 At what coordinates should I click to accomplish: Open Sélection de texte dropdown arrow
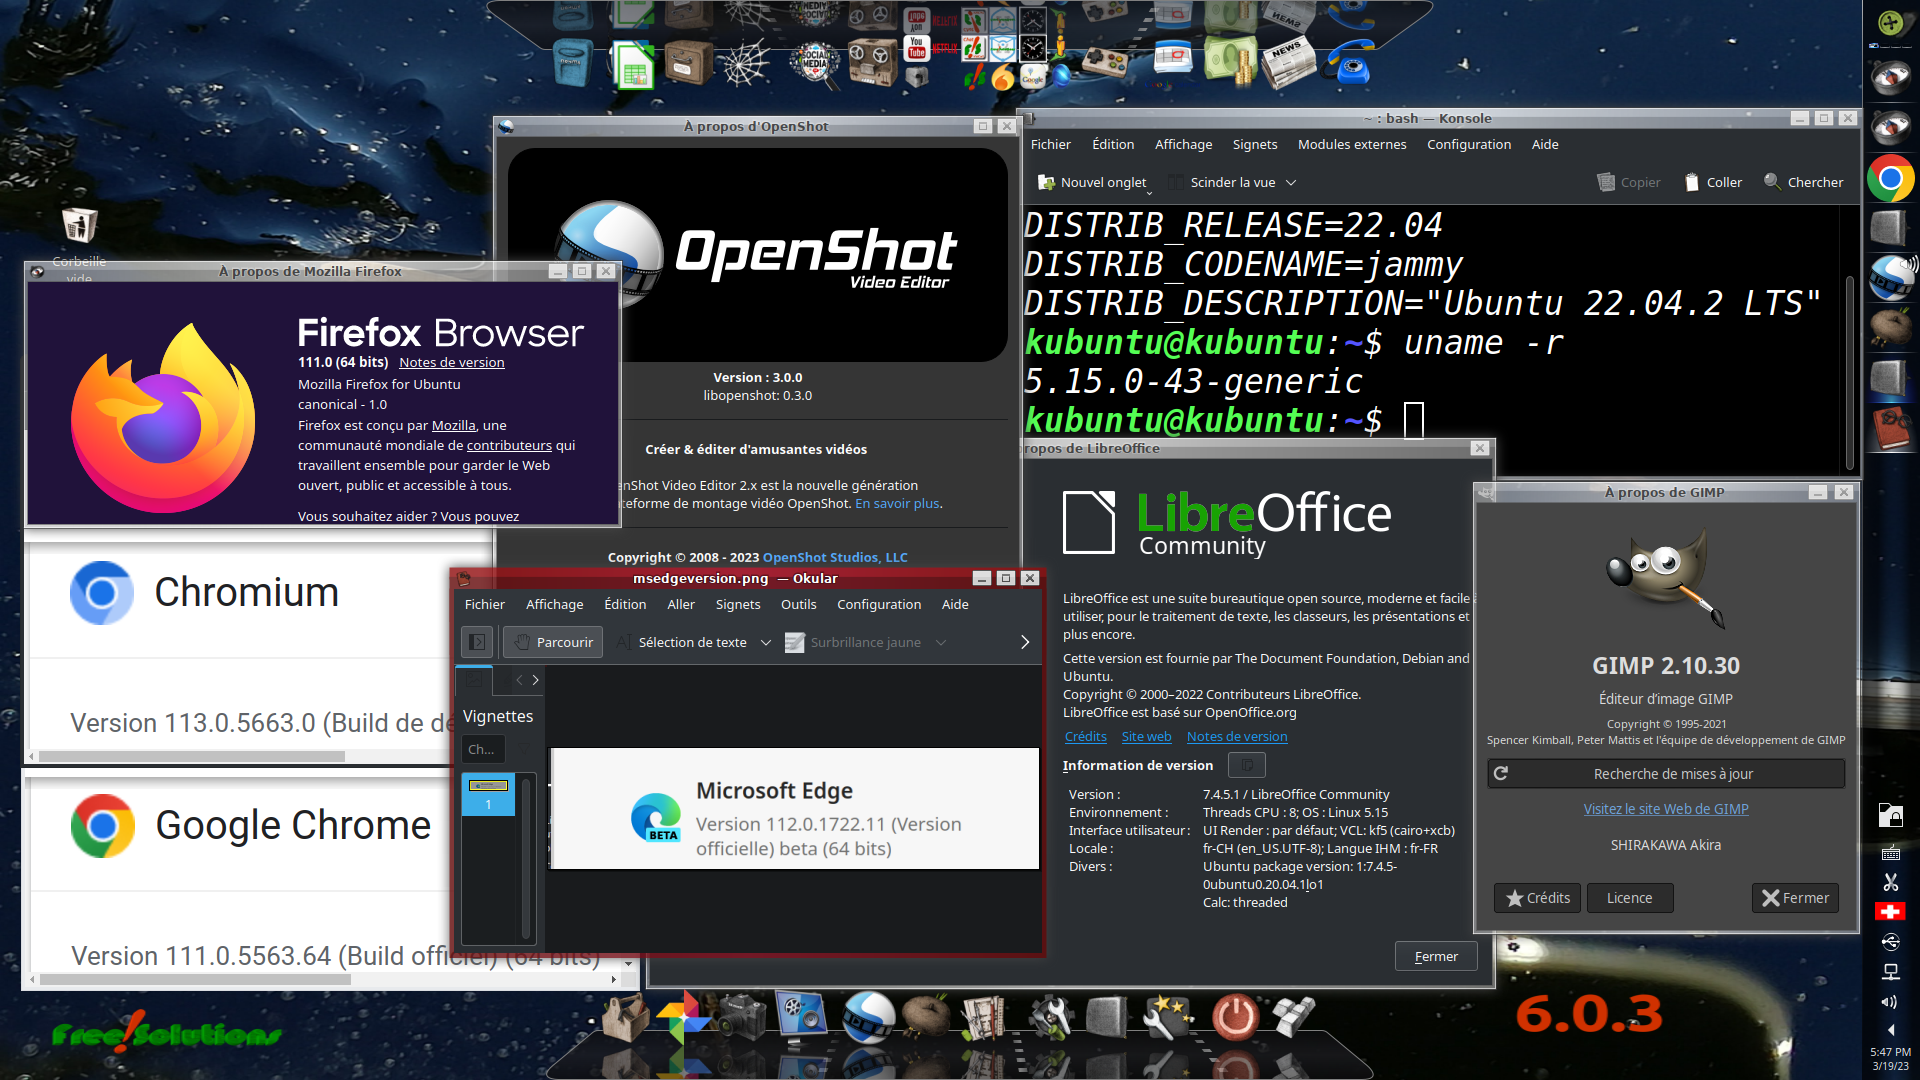click(766, 642)
